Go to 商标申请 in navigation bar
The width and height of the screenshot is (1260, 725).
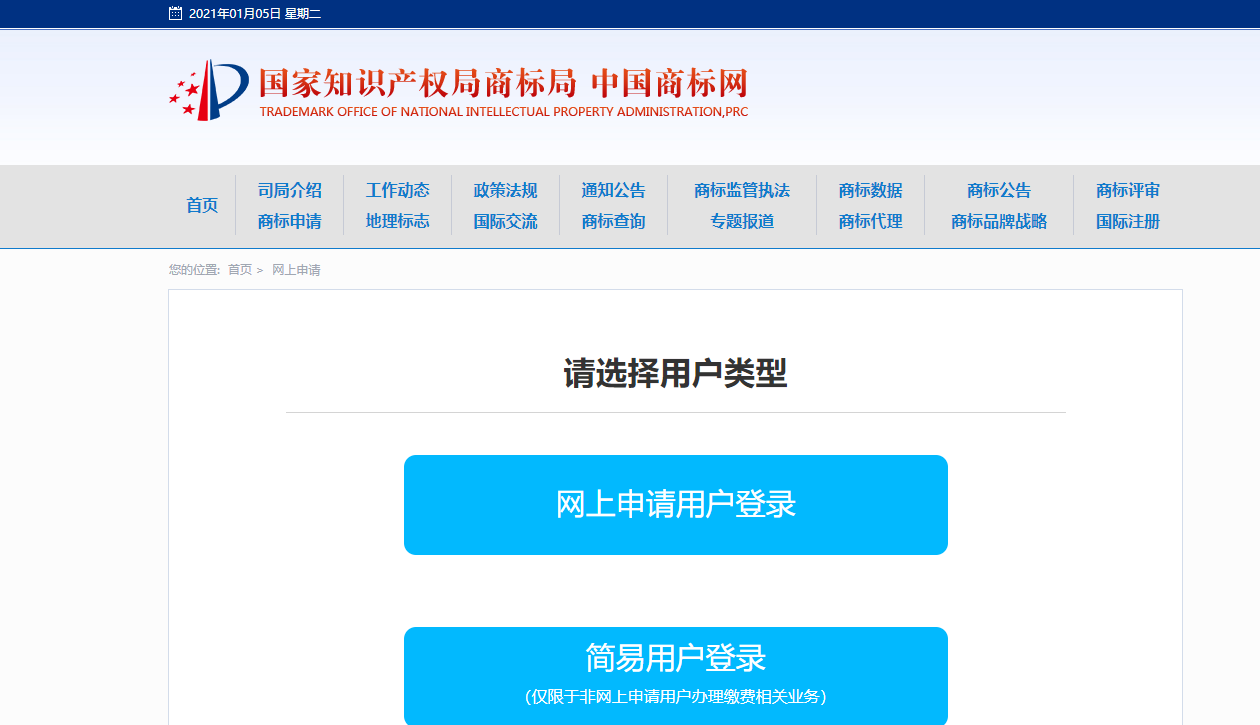(x=289, y=221)
